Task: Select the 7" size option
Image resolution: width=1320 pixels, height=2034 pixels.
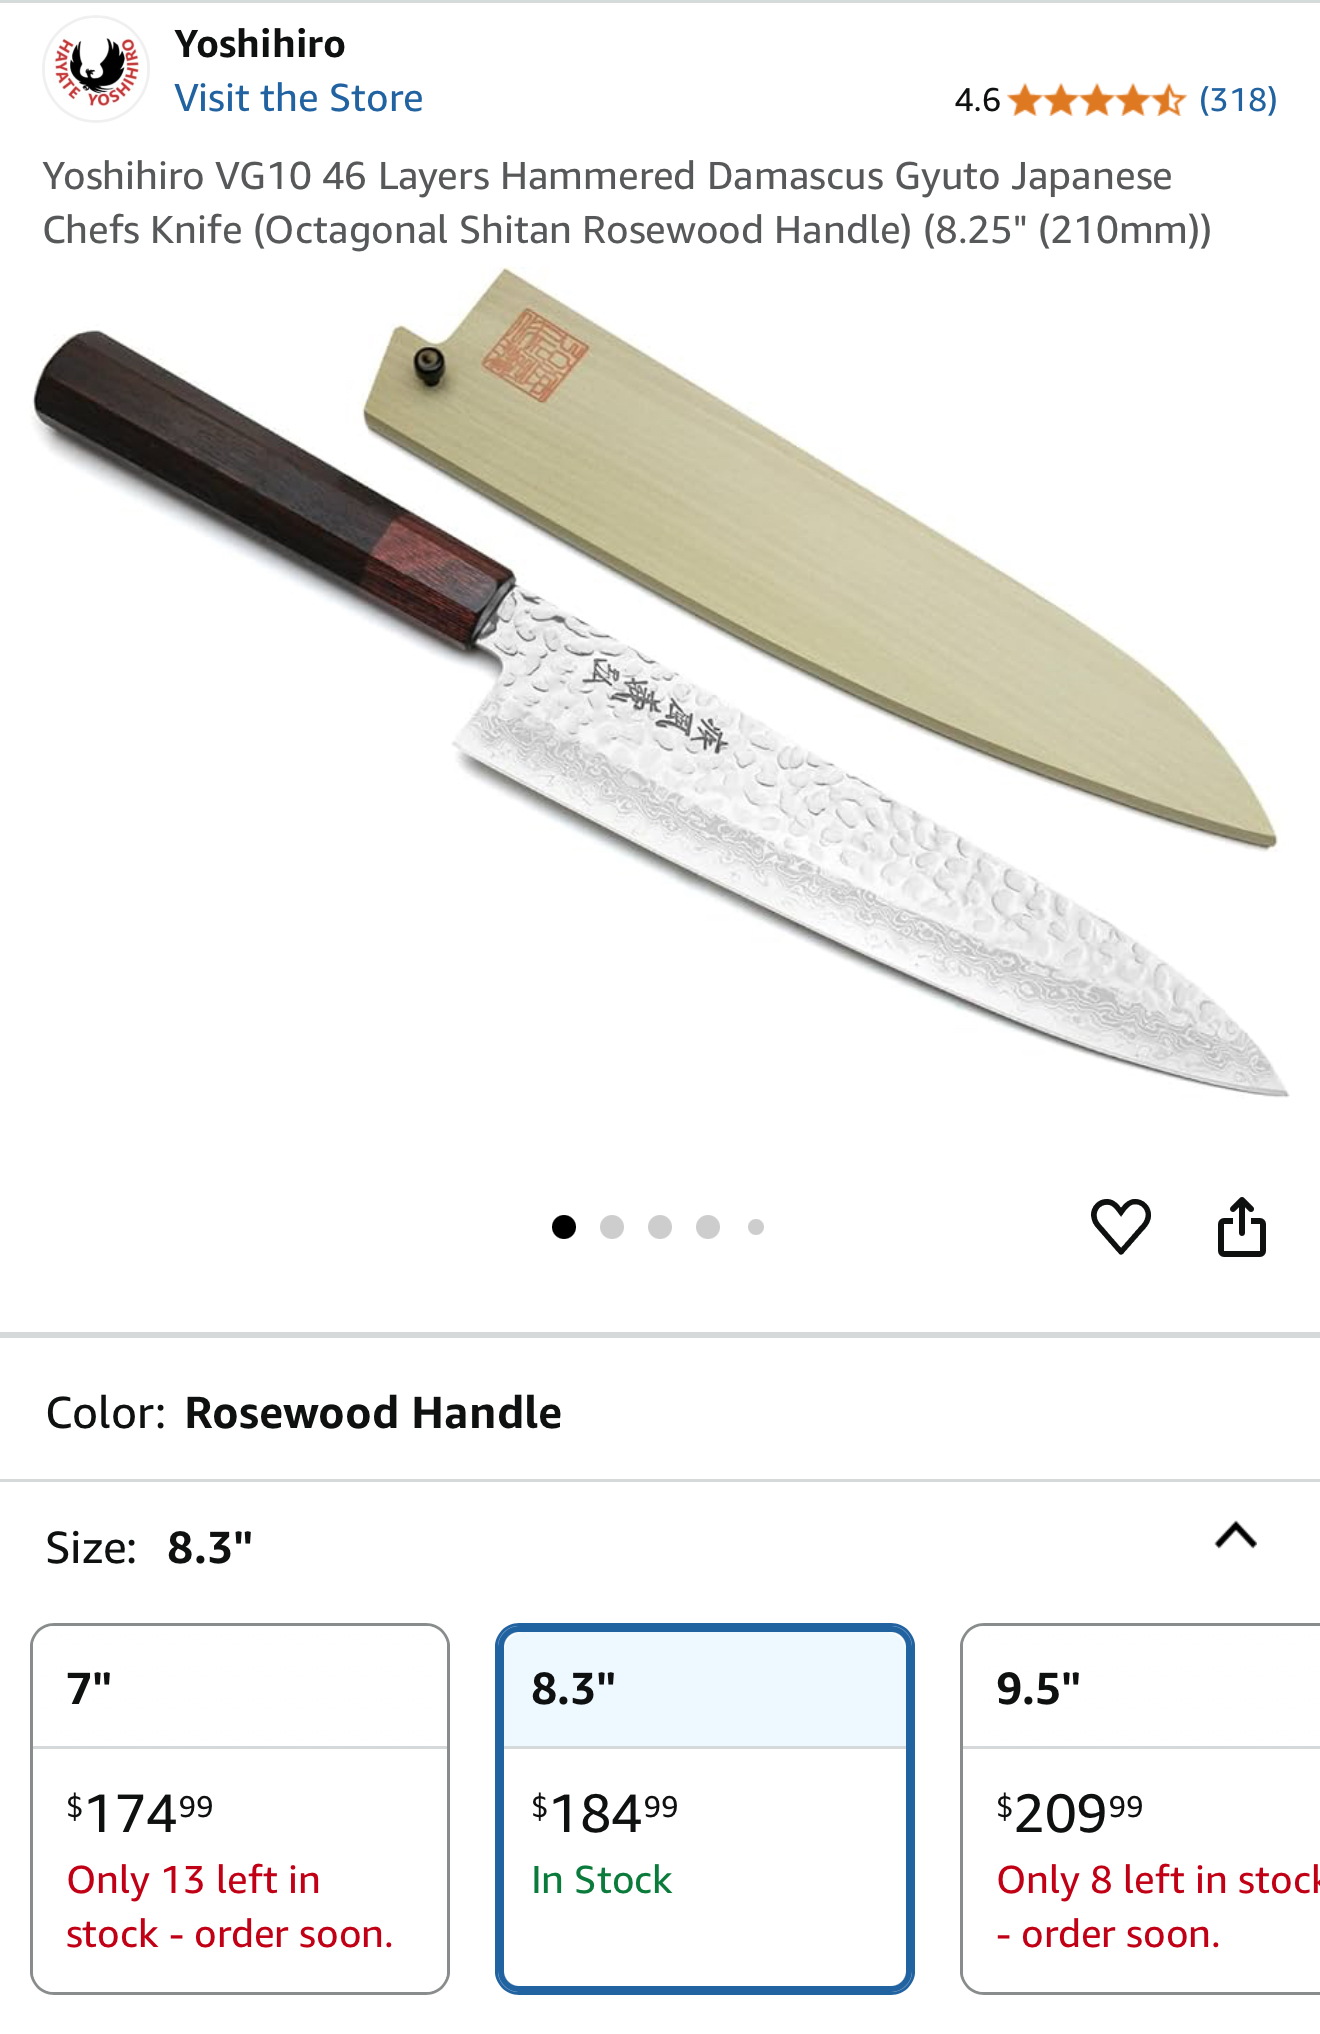Action: pos(240,1808)
